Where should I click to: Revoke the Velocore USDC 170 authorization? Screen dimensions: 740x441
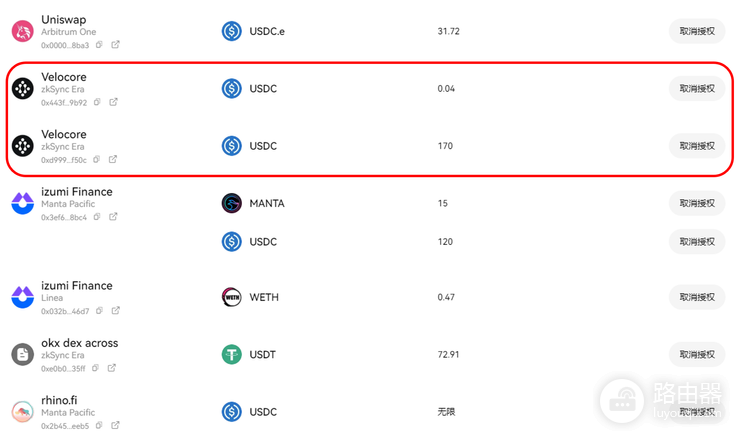click(697, 146)
